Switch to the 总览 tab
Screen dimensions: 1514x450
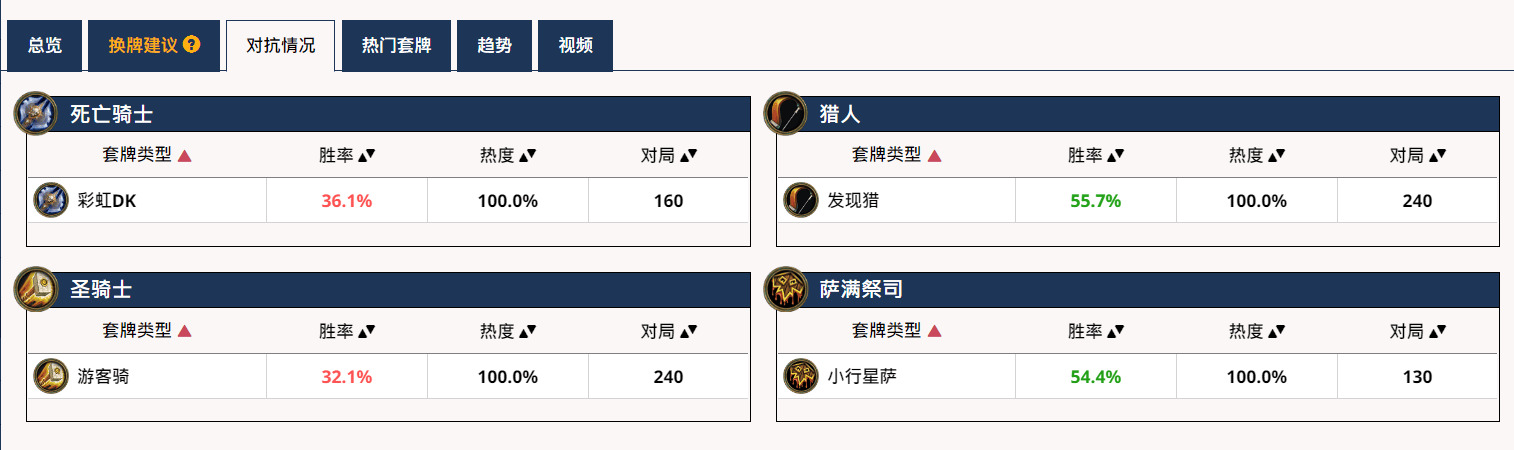click(44, 46)
